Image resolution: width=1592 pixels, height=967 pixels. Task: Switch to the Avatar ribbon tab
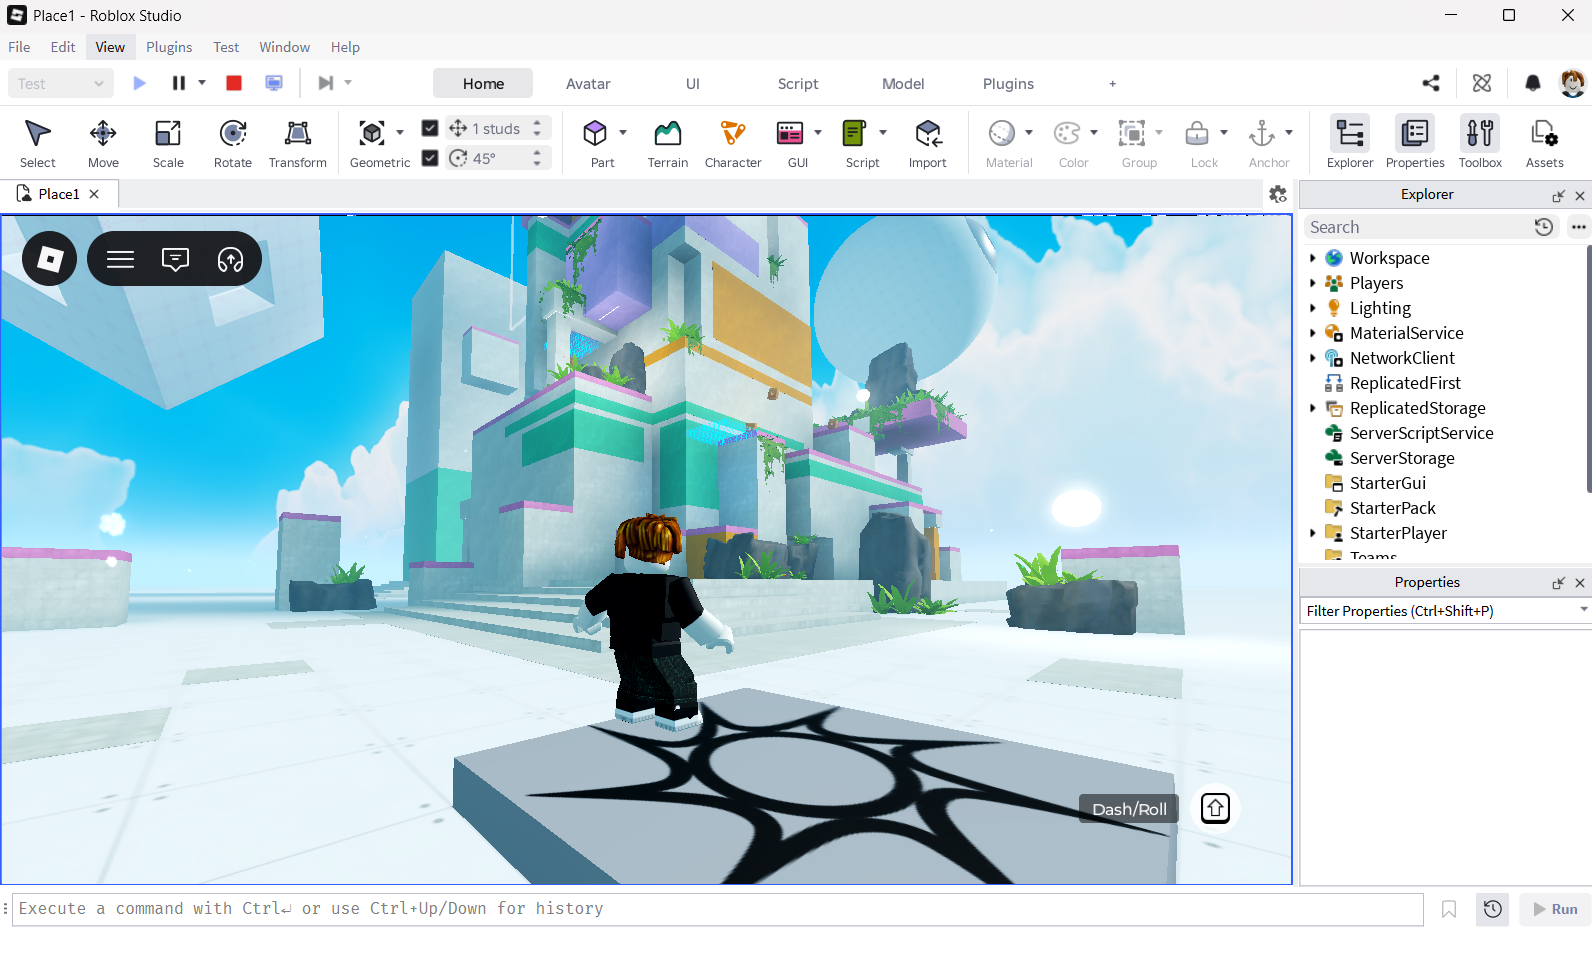[588, 84]
